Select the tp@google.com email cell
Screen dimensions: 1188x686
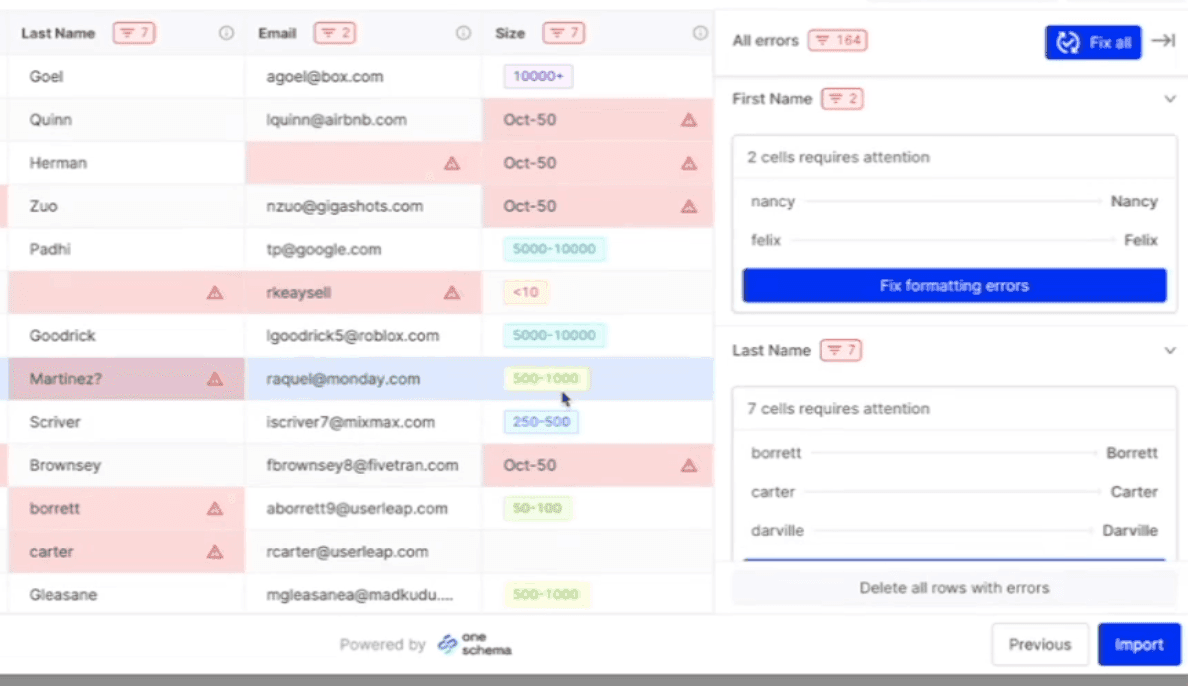[x=363, y=249]
